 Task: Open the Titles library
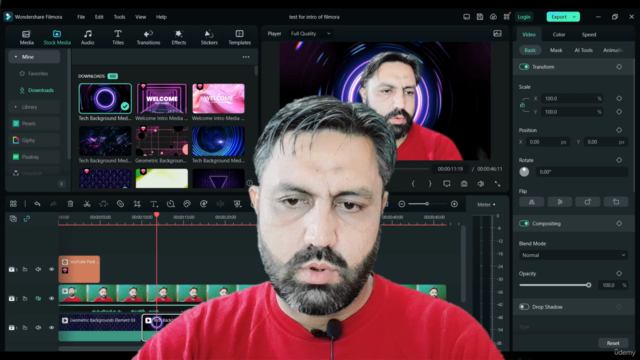pos(118,37)
